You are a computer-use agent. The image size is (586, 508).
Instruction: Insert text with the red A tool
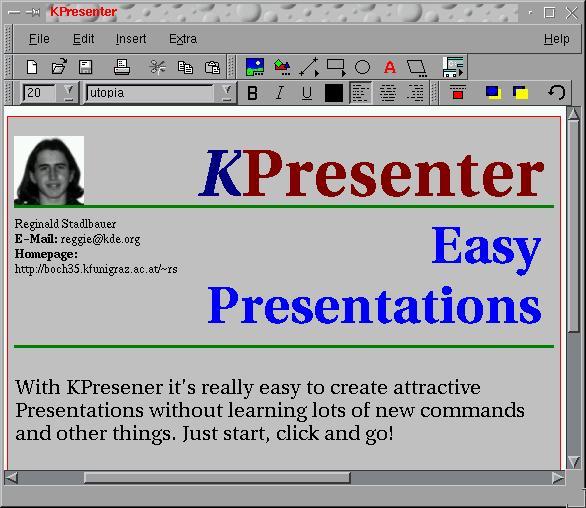tap(390, 67)
